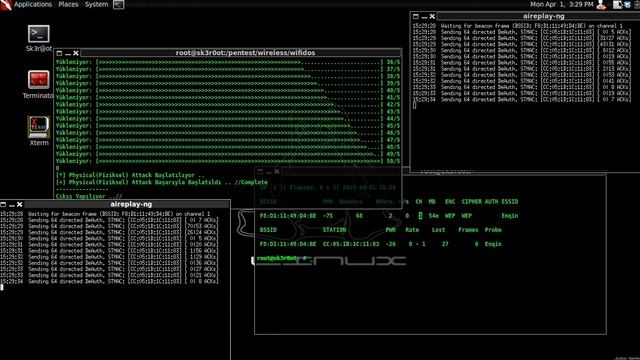
Task: Click the cursor prompt in the top-right aireplay-ng window
Action: coord(415,105)
